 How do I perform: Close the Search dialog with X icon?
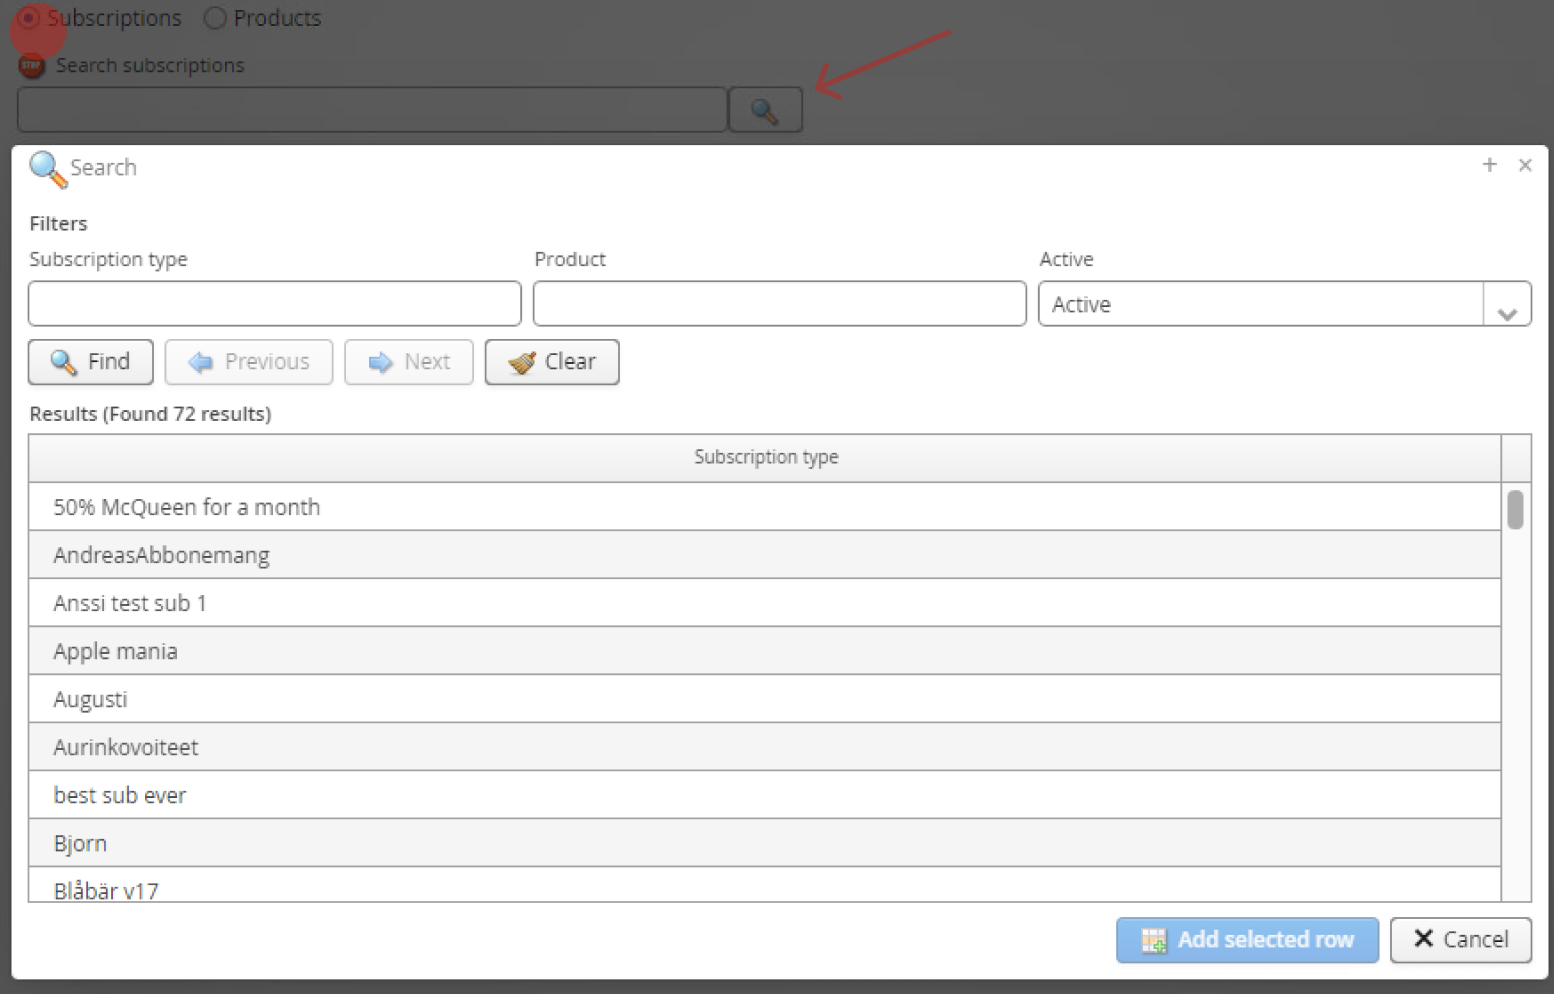click(1524, 165)
